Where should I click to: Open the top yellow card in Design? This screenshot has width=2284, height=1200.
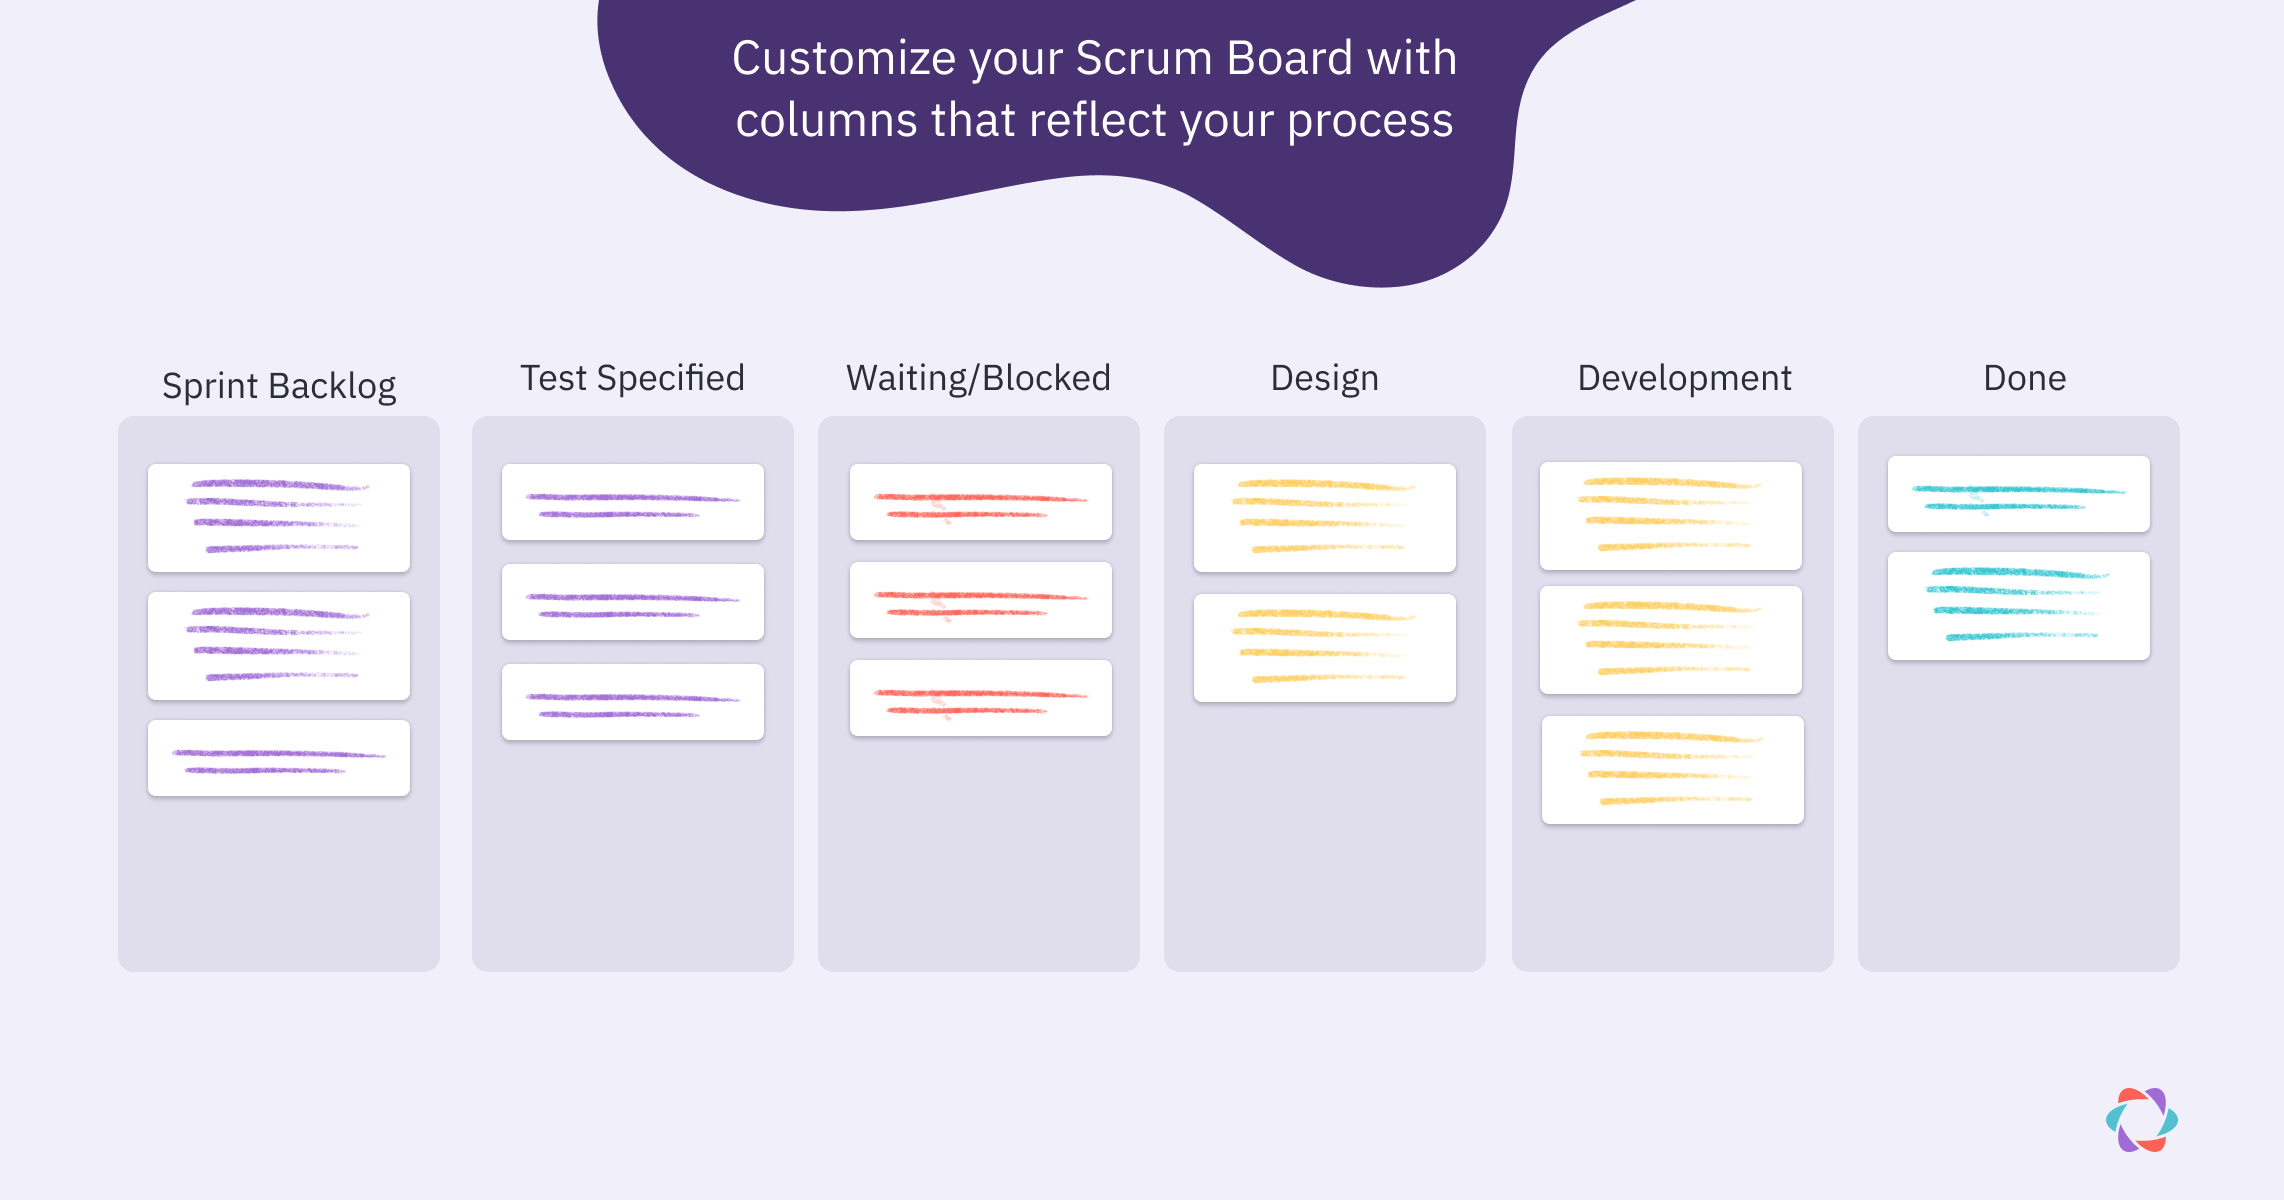point(1325,518)
